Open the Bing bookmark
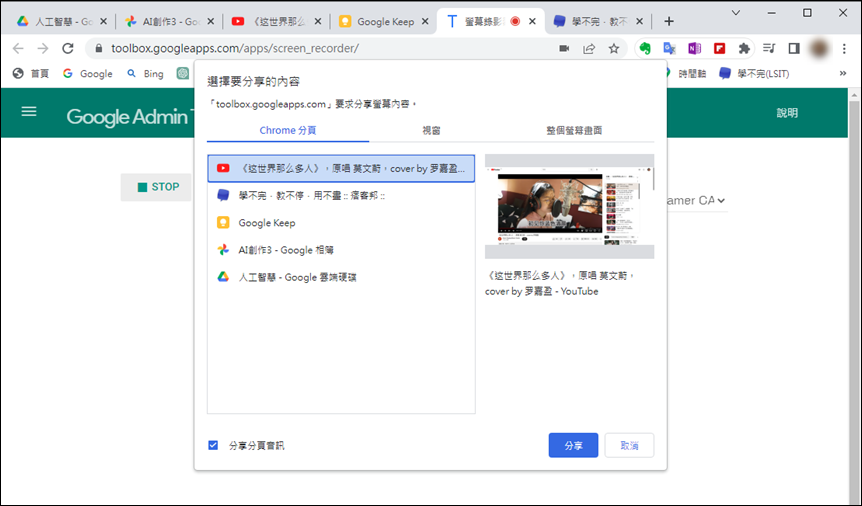 click(145, 74)
